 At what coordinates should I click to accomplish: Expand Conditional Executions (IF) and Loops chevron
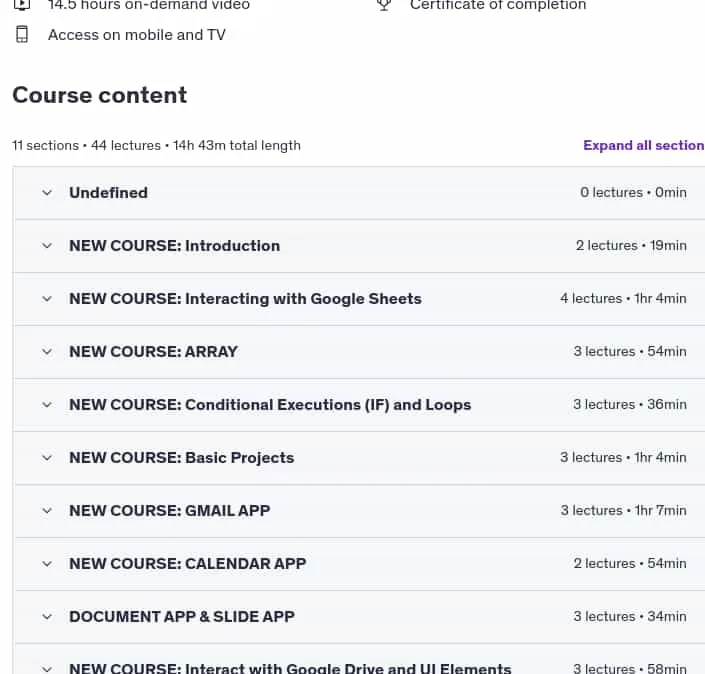(47, 405)
